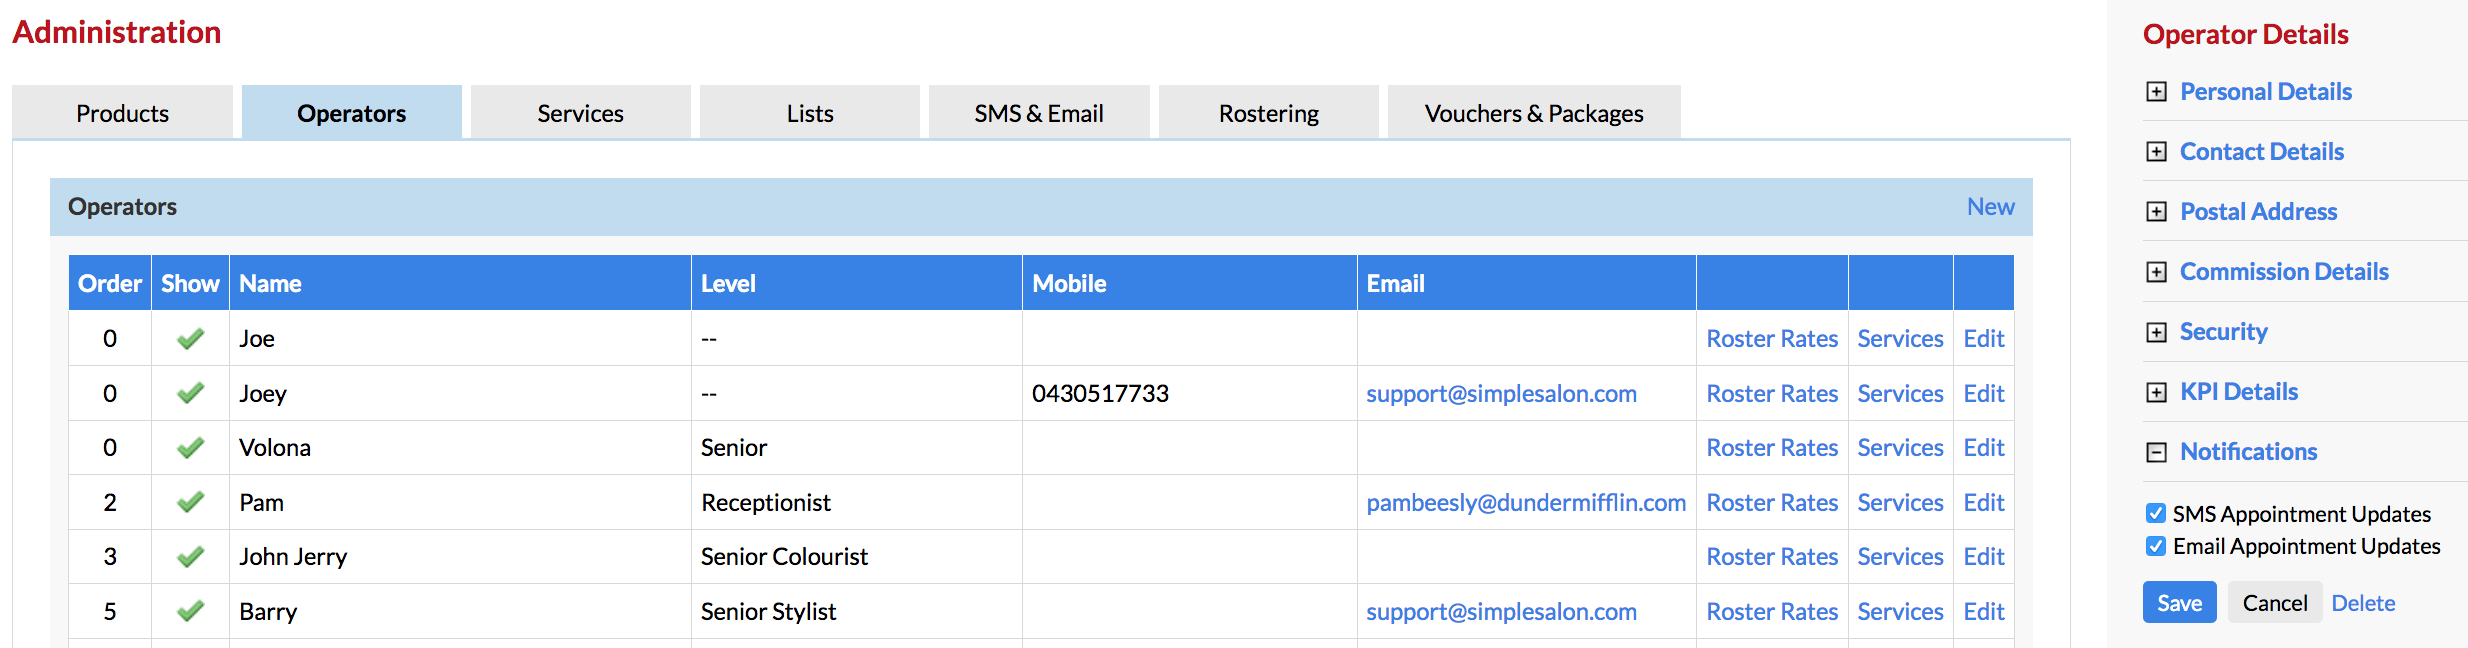2468x648 pixels.
Task: Open the Vouchers & Packages tab
Action: pos(1533,113)
